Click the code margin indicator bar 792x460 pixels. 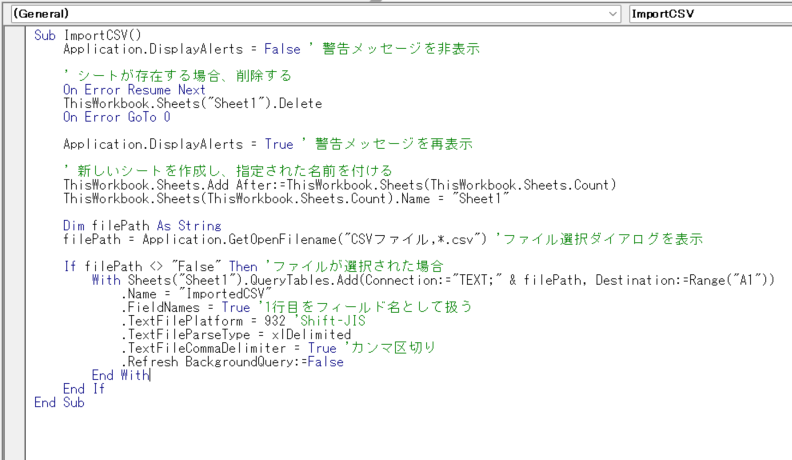click(15, 242)
